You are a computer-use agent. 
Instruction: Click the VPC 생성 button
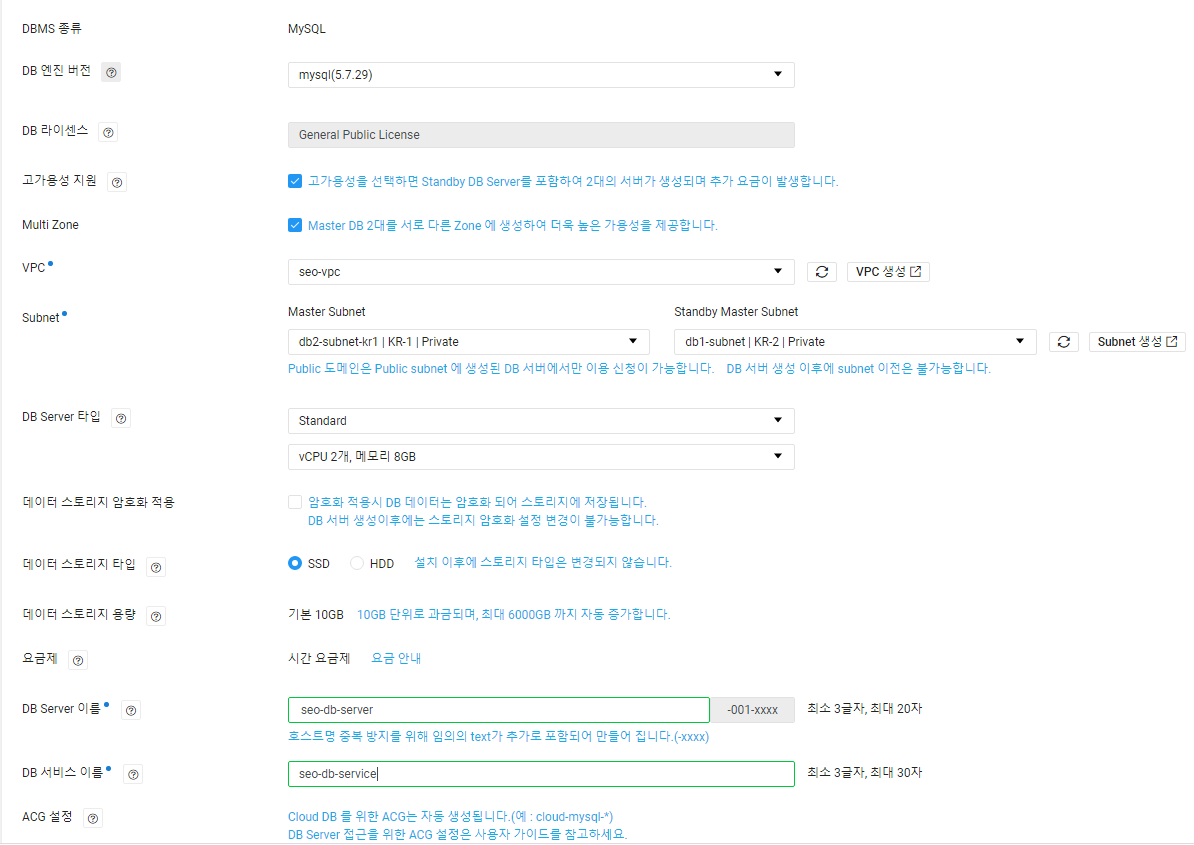pyautogui.click(x=888, y=272)
